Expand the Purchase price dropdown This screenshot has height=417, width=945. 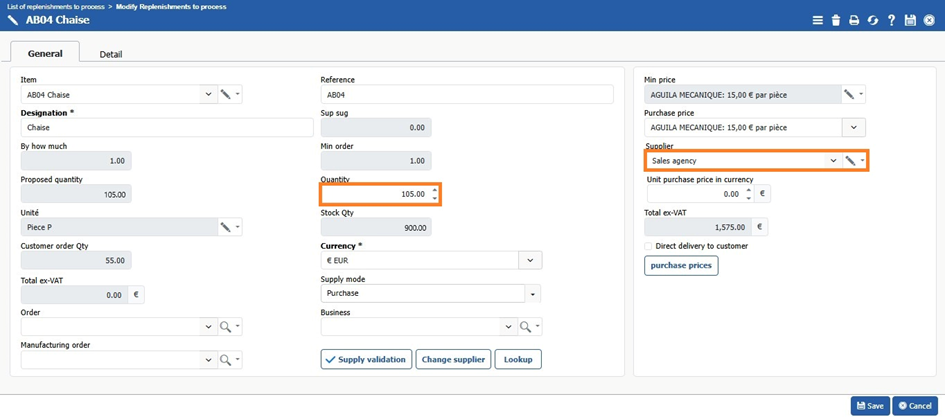(x=853, y=128)
